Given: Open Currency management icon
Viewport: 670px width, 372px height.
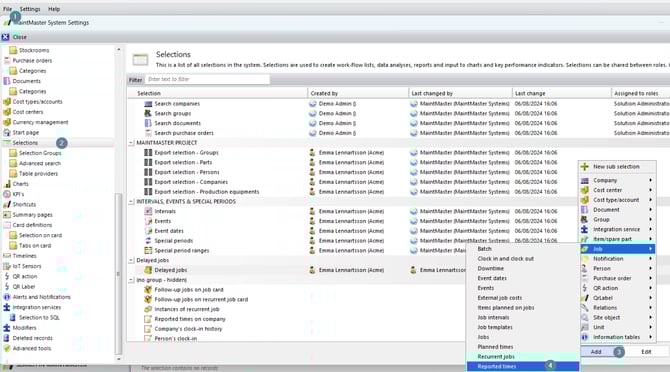Looking at the screenshot, I should coord(7,122).
